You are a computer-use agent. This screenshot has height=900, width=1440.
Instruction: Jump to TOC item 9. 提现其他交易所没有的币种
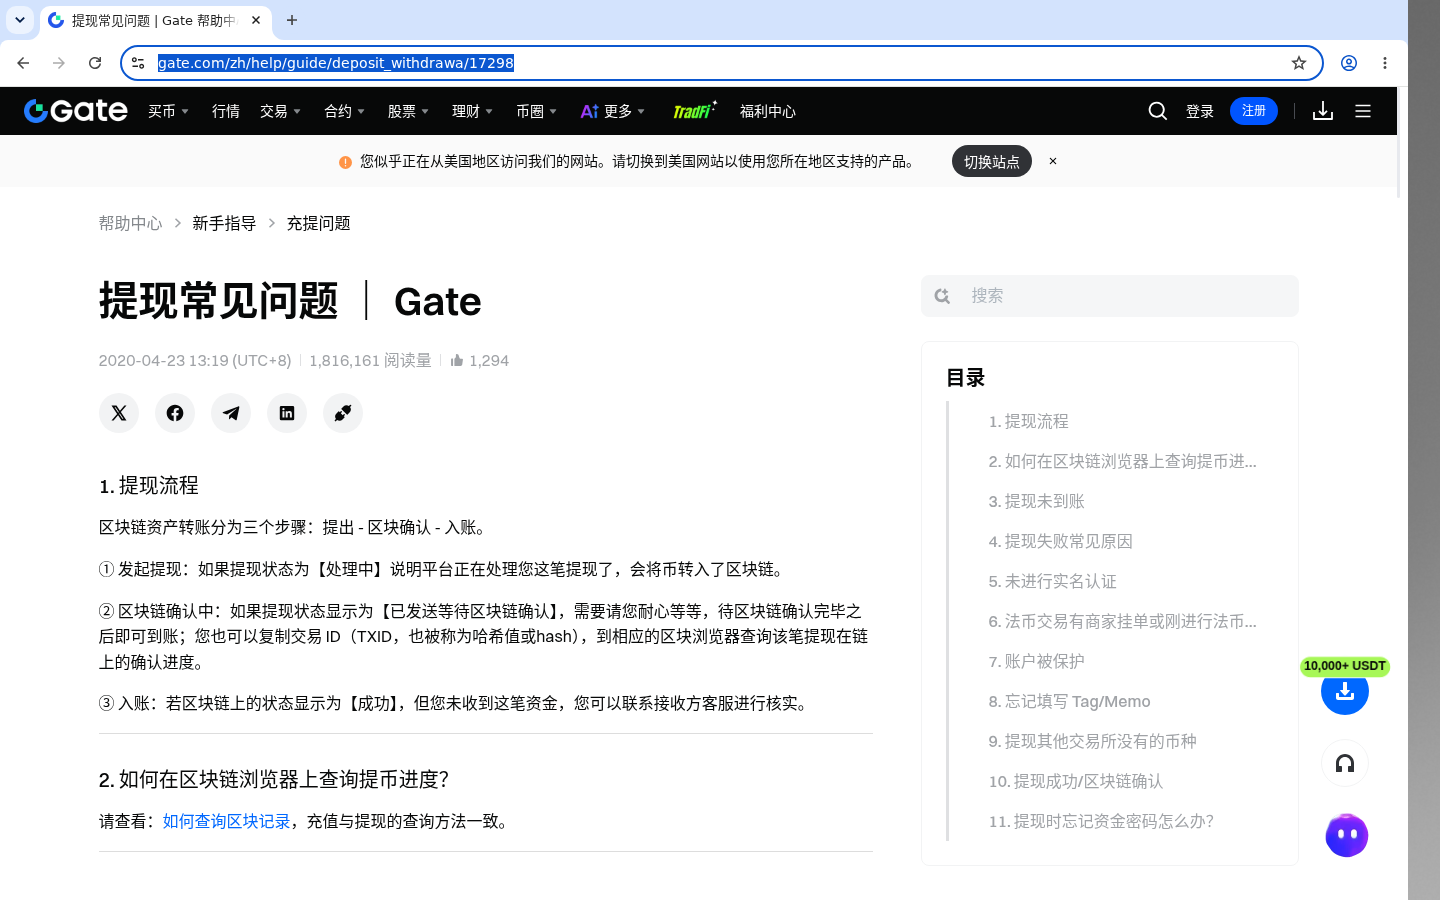coord(1092,741)
